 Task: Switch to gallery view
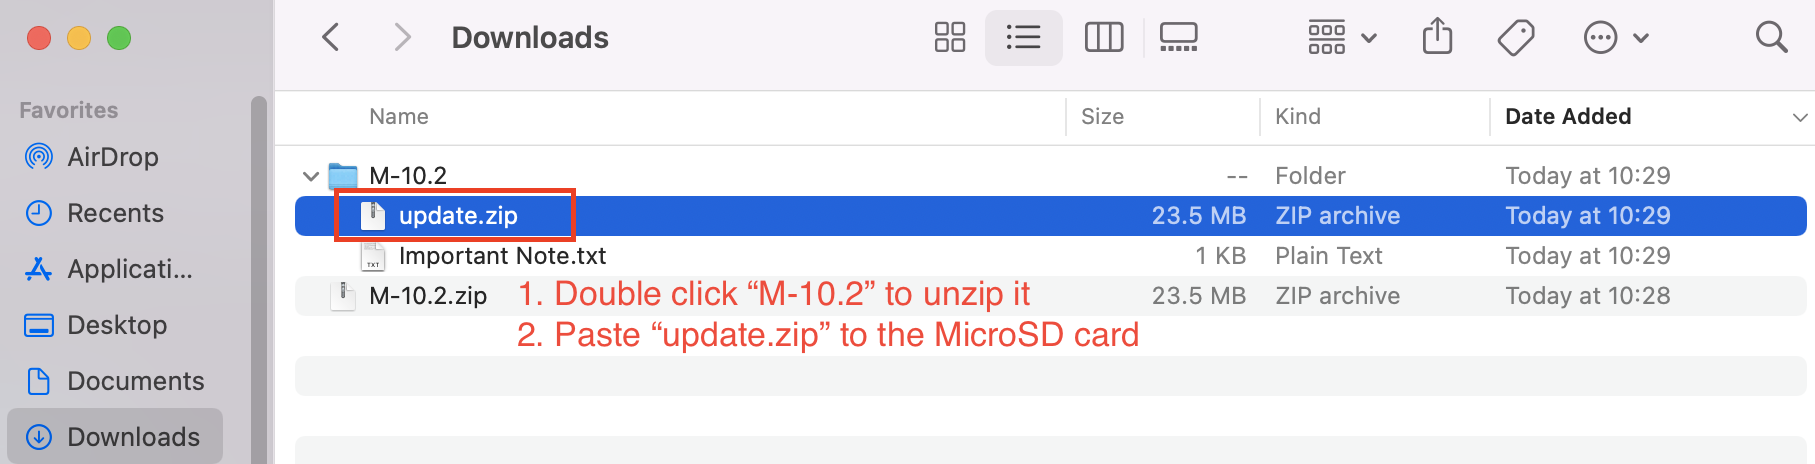click(1178, 38)
